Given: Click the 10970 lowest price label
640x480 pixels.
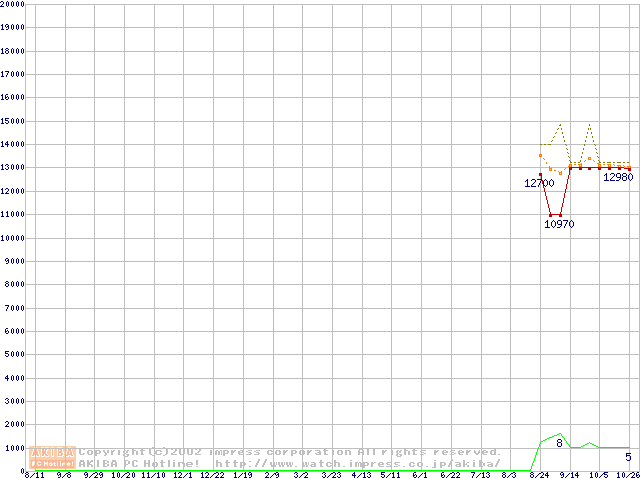Looking at the screenshot, I should click(x=559, y=224).
